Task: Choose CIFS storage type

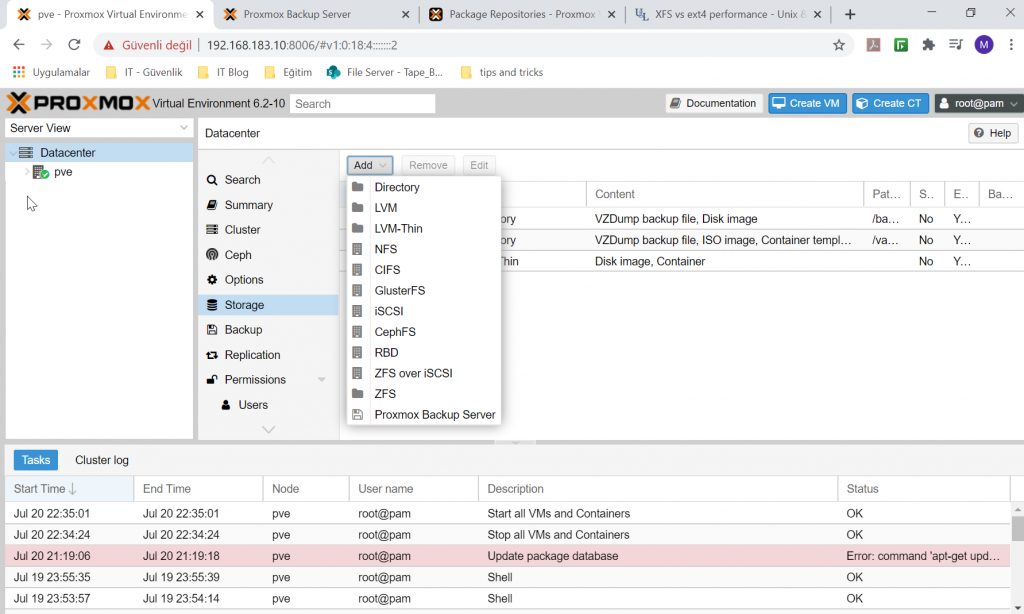Action: click(x=424, y=270)
